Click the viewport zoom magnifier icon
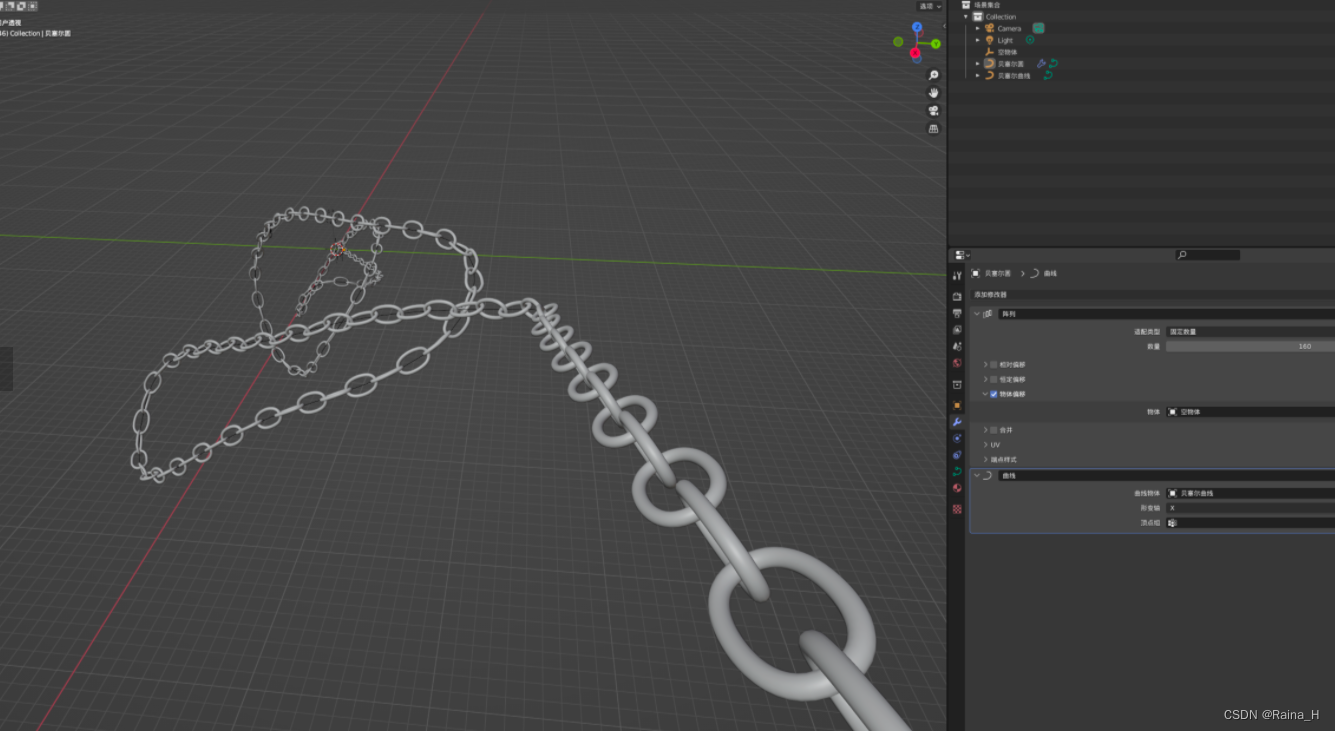 pyautogui.click(x=934, y=76)
